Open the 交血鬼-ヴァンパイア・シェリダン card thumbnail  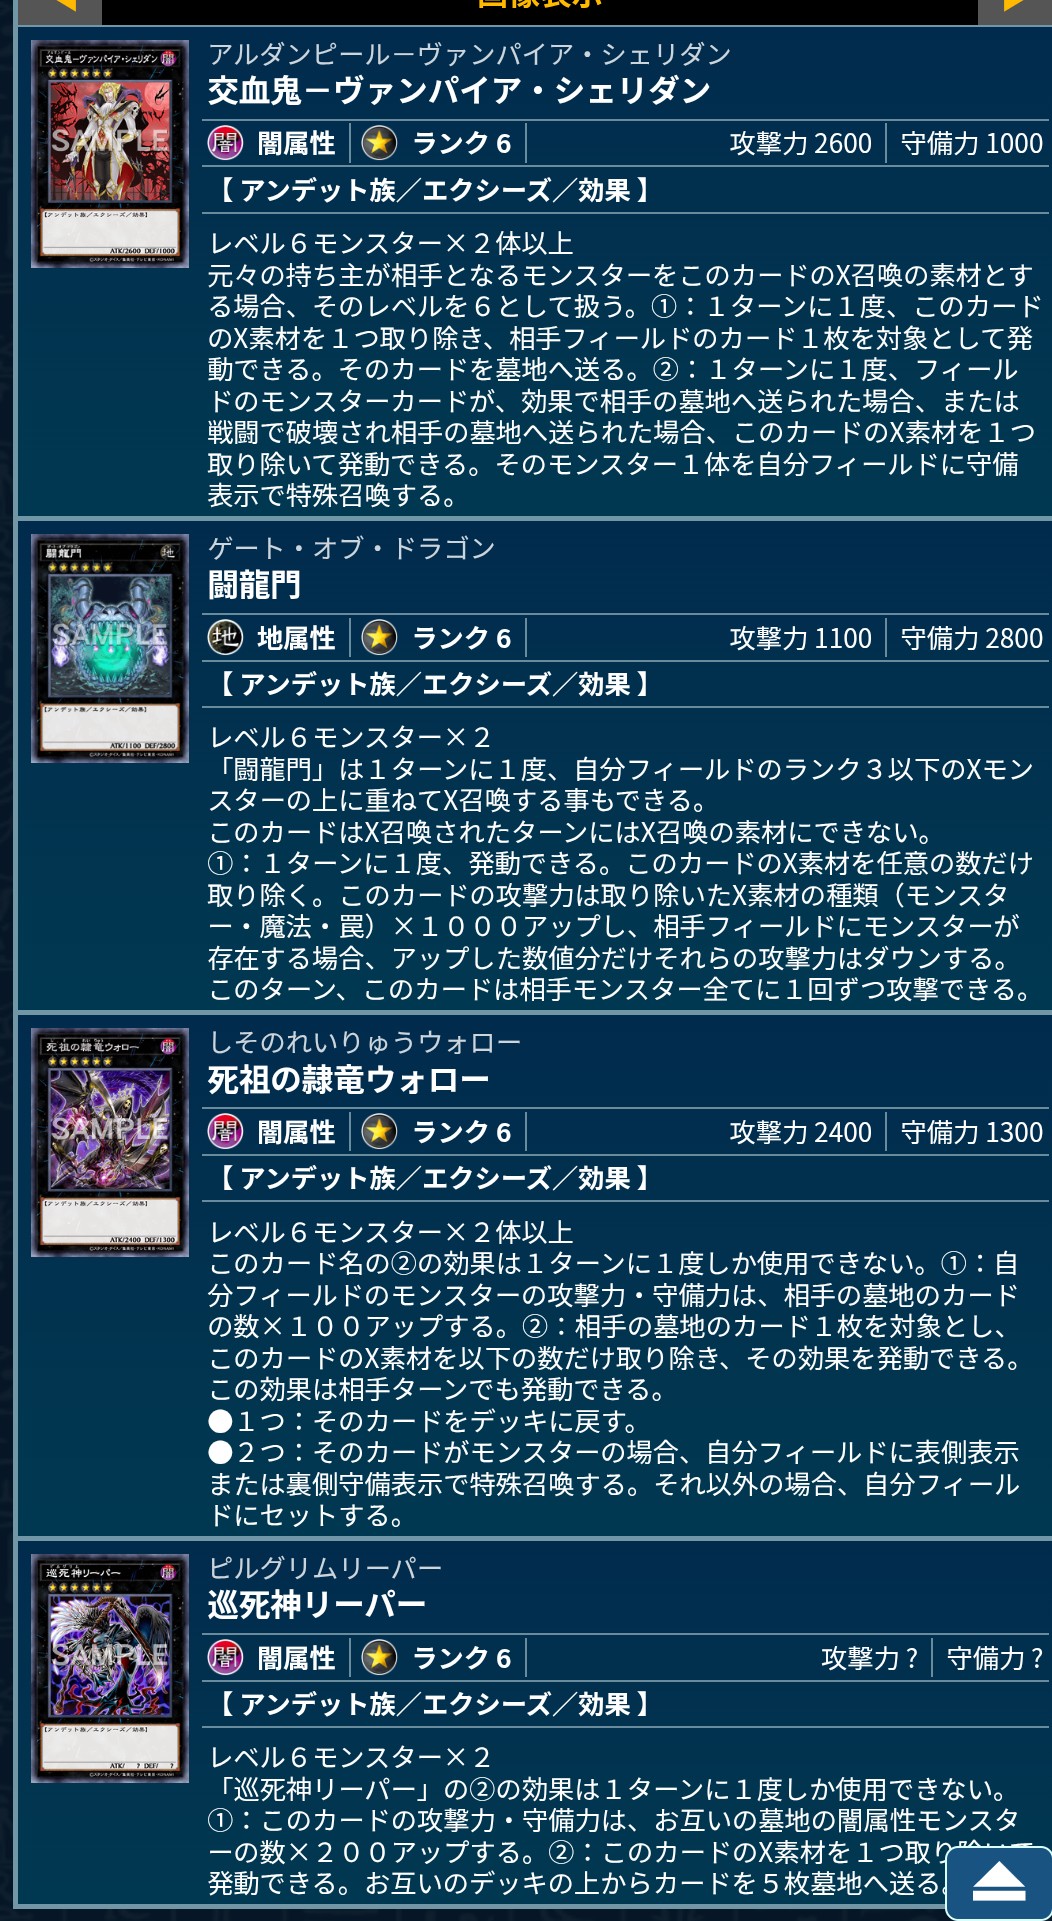pos(110,154)
